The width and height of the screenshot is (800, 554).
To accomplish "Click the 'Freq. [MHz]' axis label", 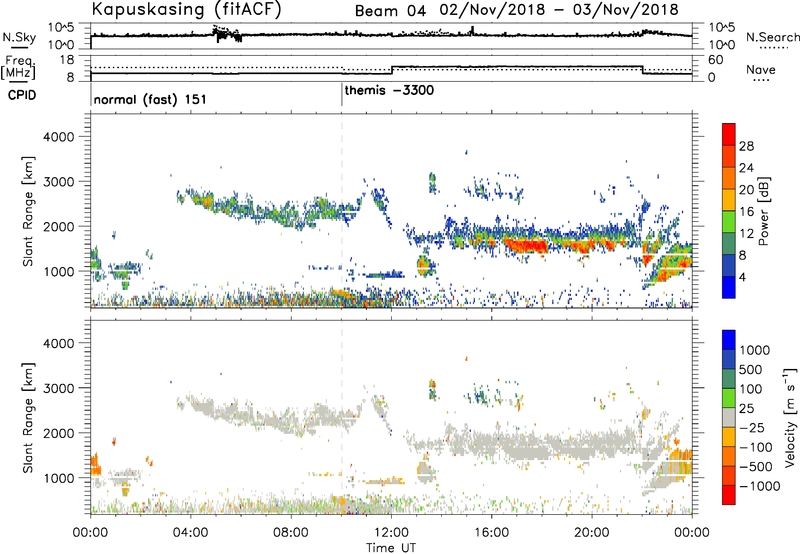I will click(18, 67).
